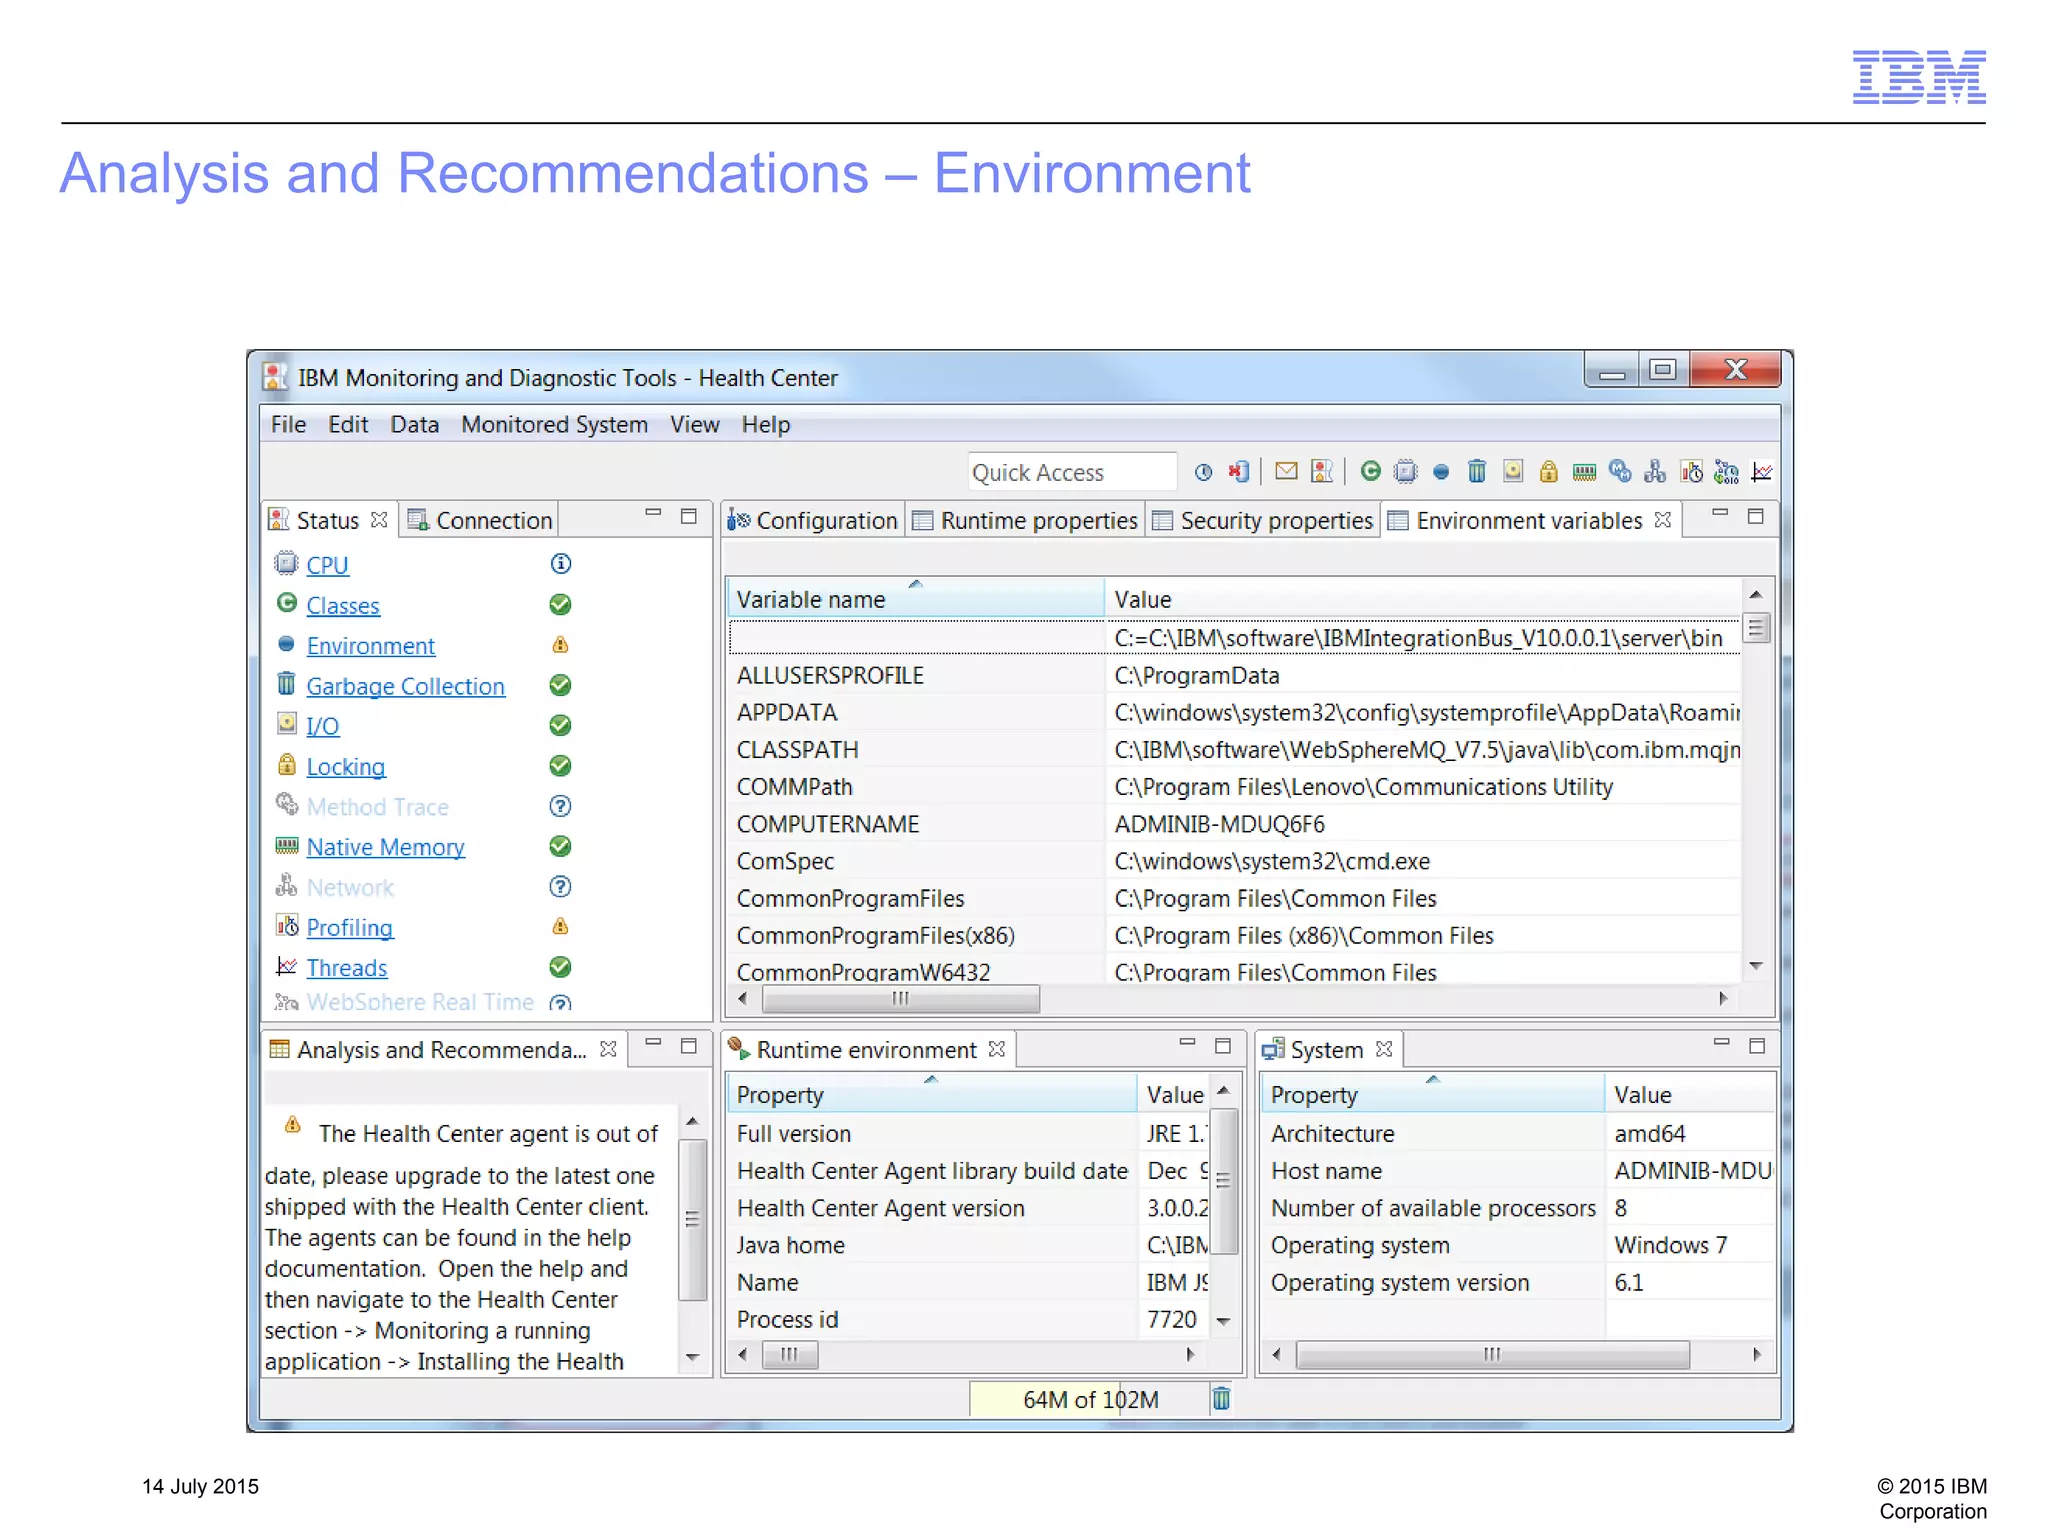Close the Runtime environment tab

point(996,1049)
